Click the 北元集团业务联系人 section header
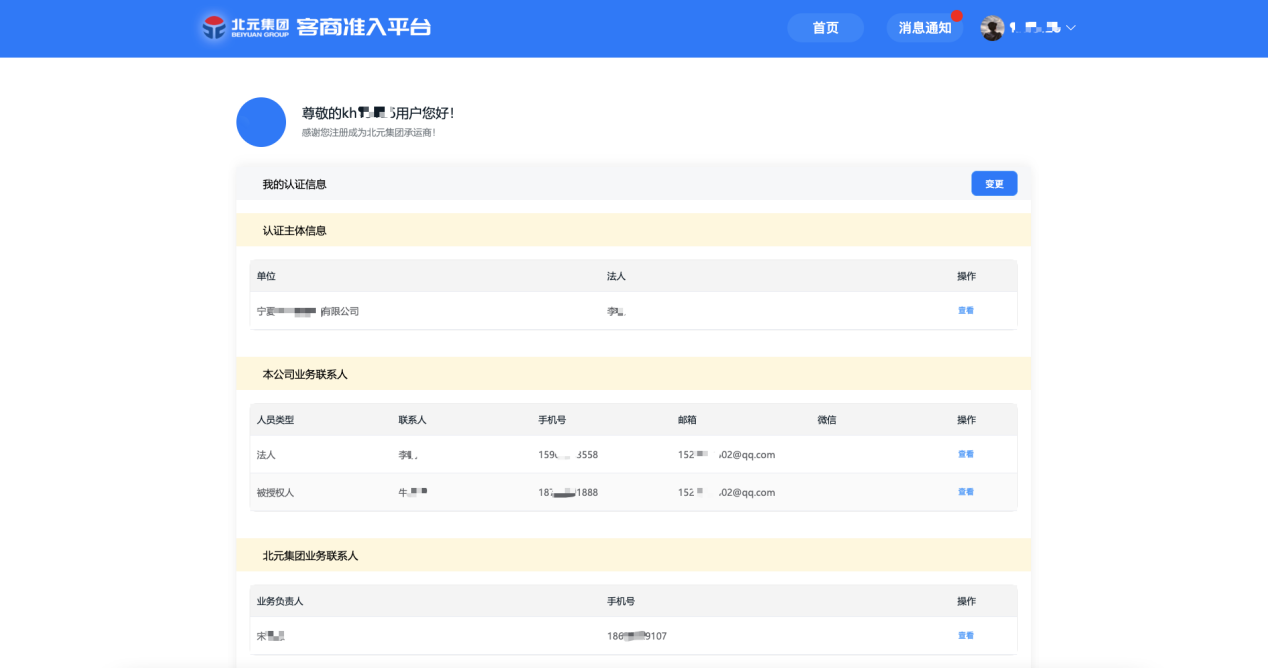The width and height of the screenshot is (1268, 668). (x=310, y=555)
